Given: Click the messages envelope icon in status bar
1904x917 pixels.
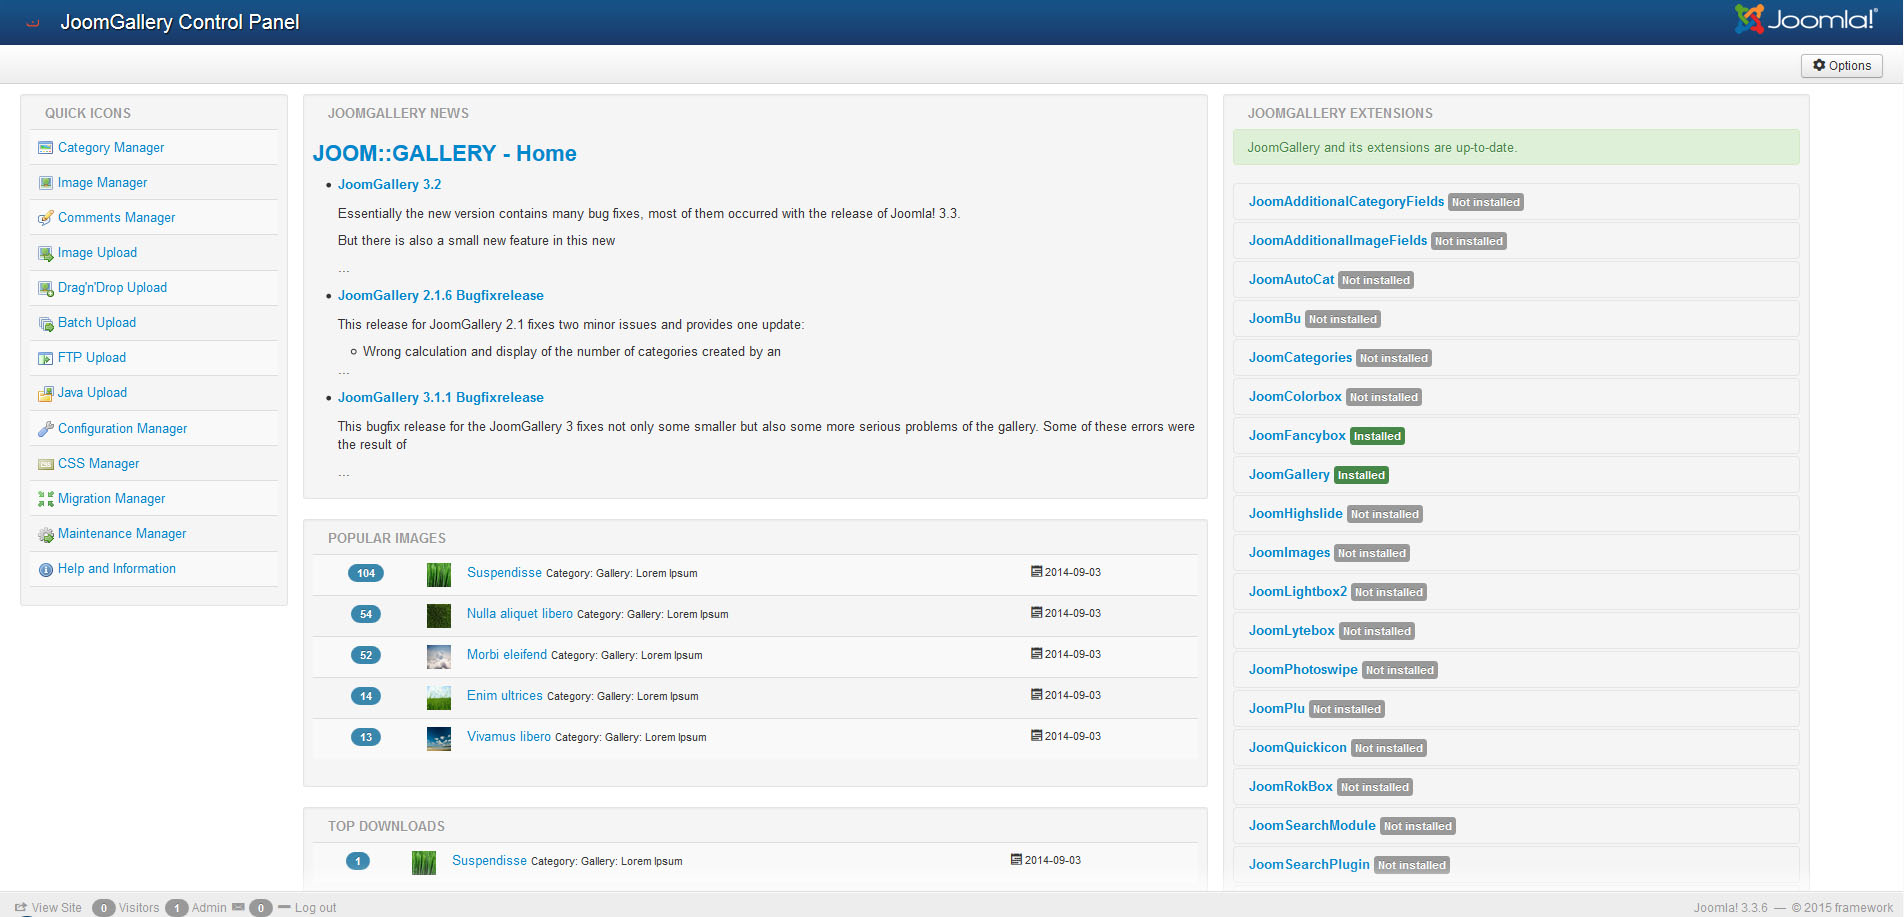Looking at the screenshot, I should (x=238, y=907).
